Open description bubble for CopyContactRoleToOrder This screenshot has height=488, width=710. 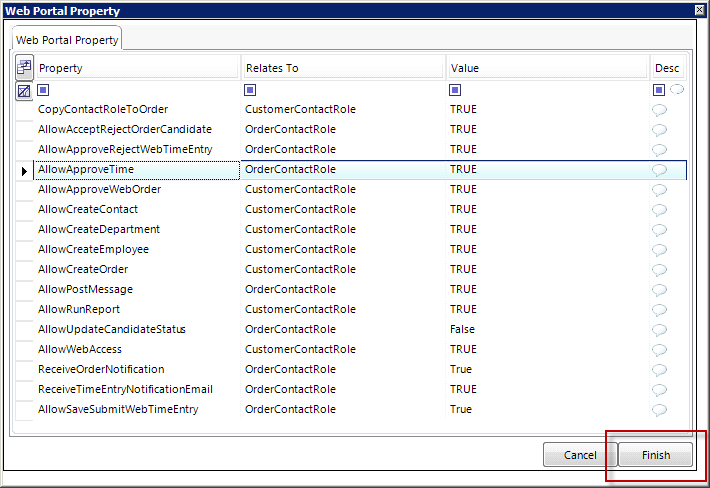click(x=659, y=109)
